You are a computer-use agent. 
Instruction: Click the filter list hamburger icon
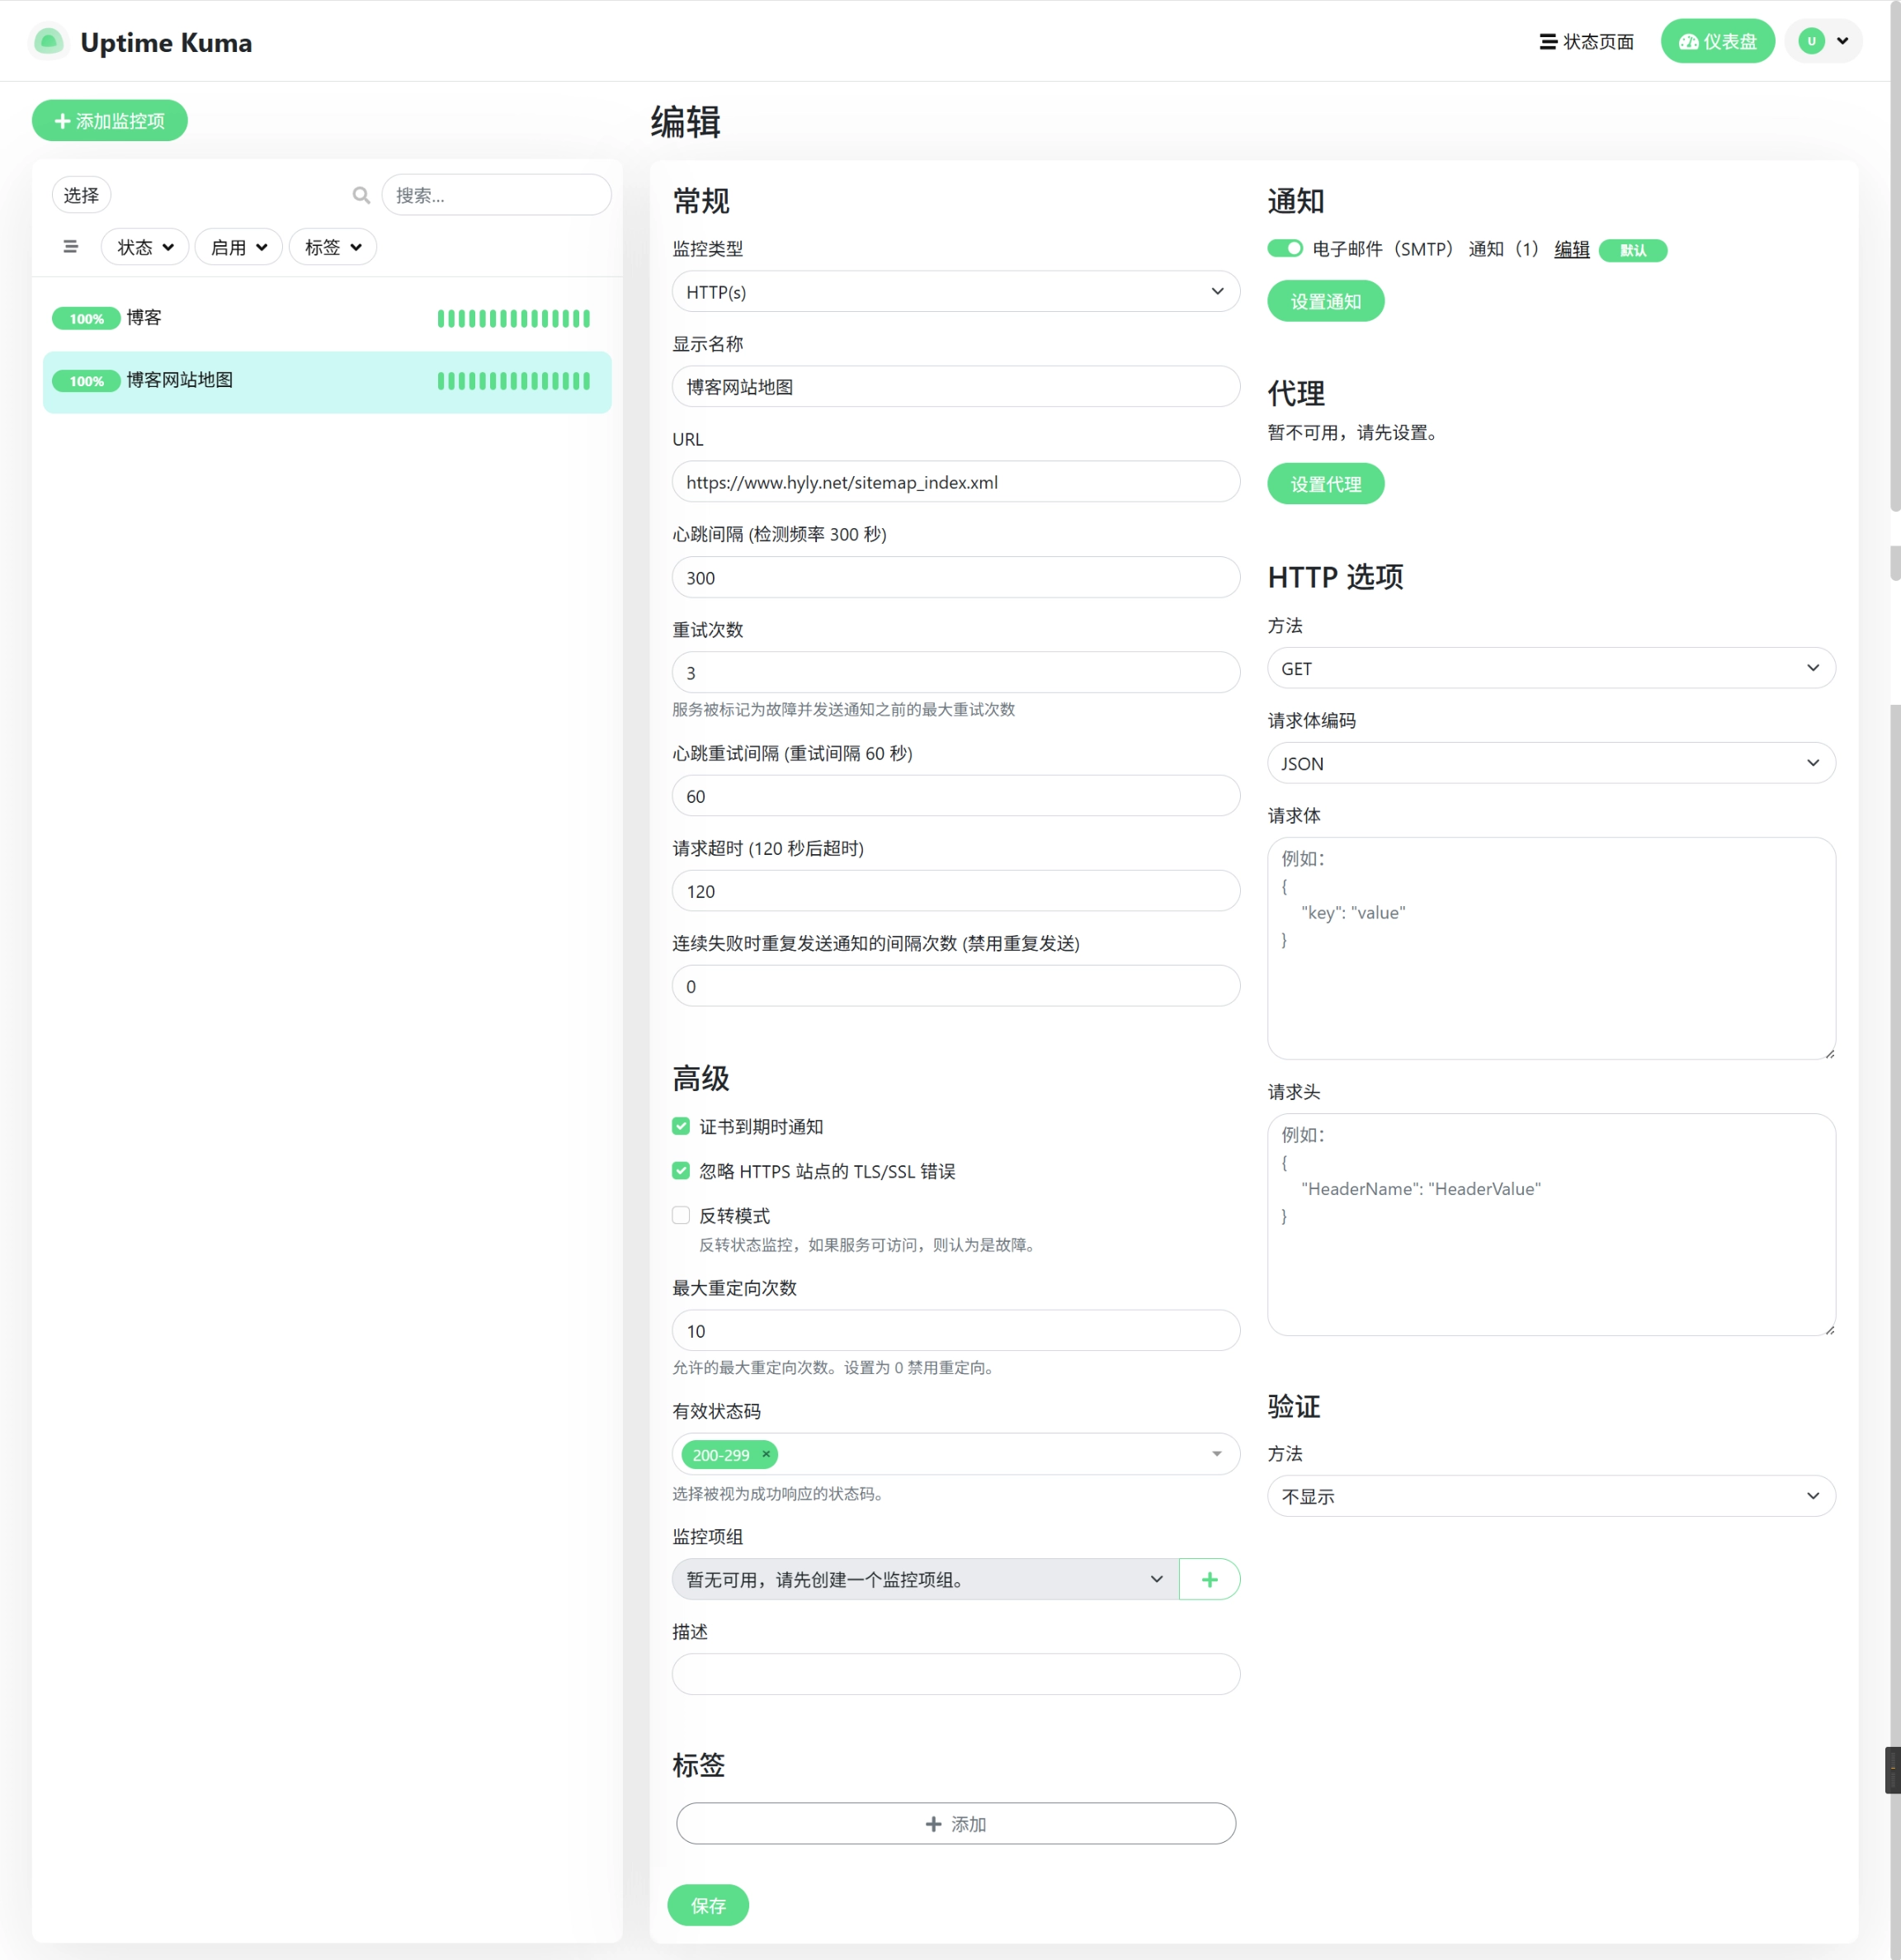pos(70,247)
